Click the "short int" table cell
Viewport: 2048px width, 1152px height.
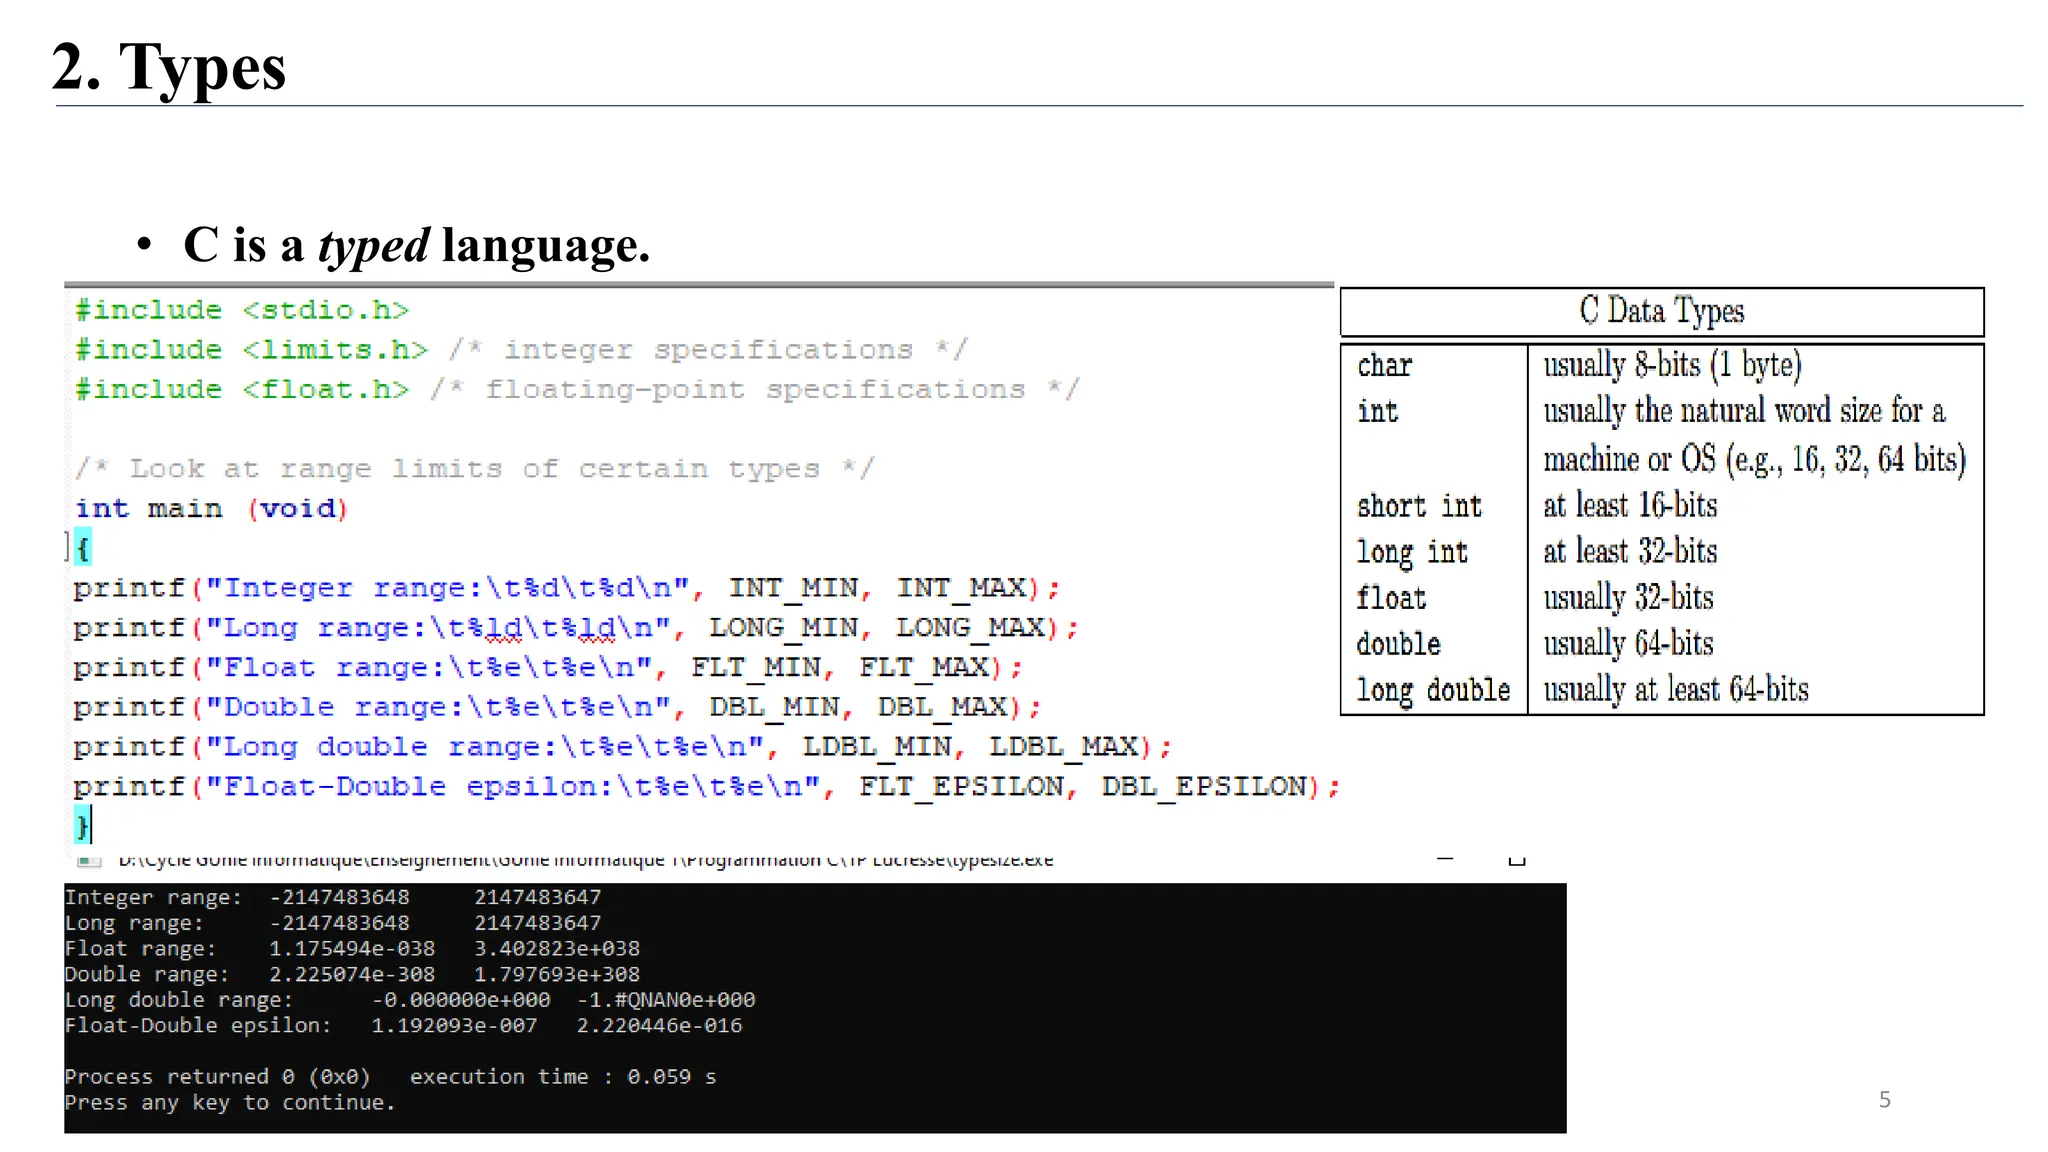[x=1420, y=506]
